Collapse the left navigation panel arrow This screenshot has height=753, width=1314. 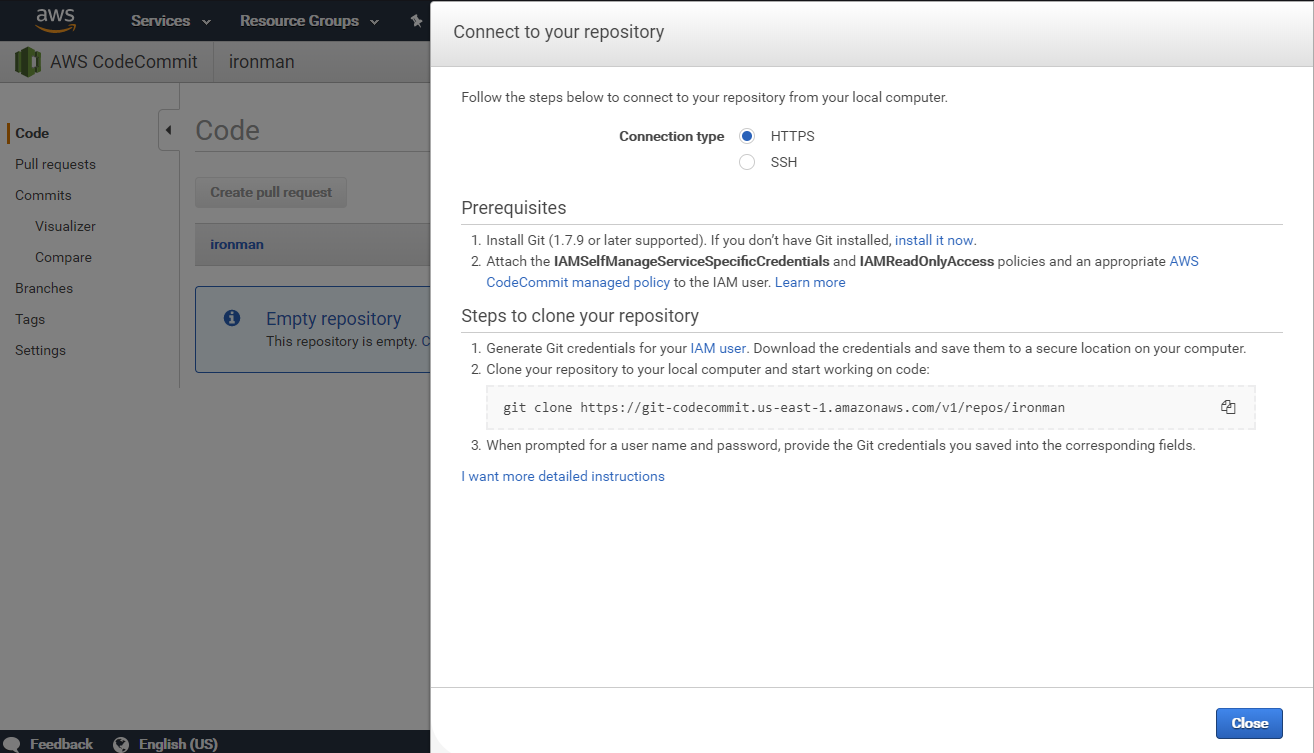[168, 130]
